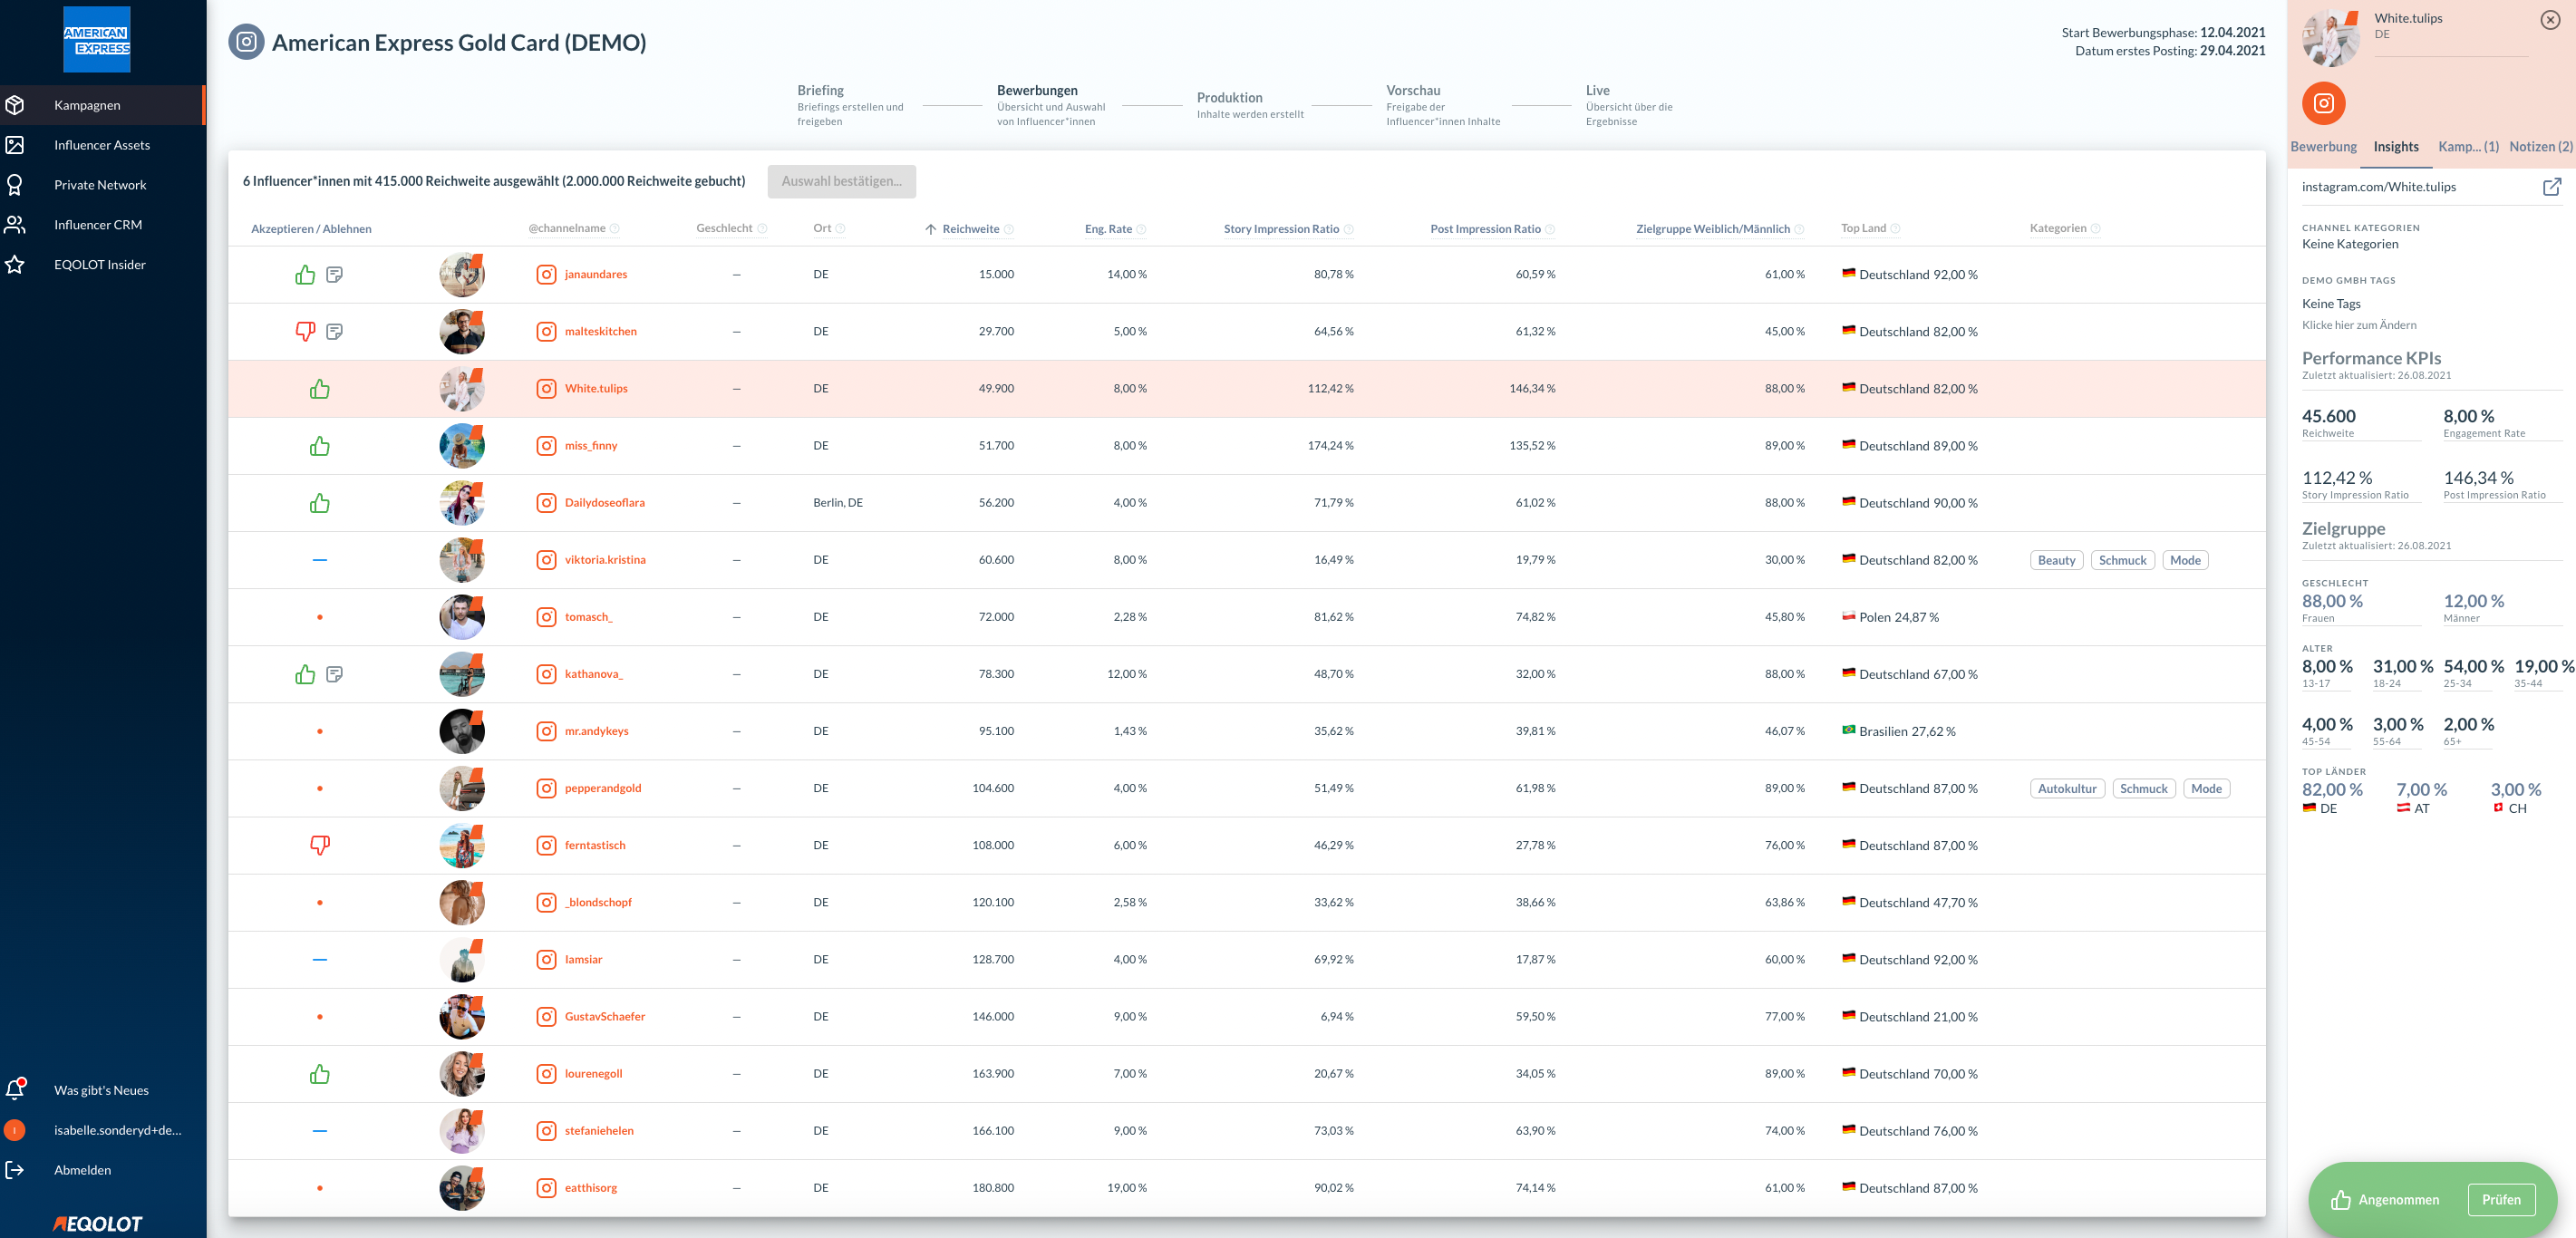Sort by Story Impression Ratio header

pos(1280,229)
